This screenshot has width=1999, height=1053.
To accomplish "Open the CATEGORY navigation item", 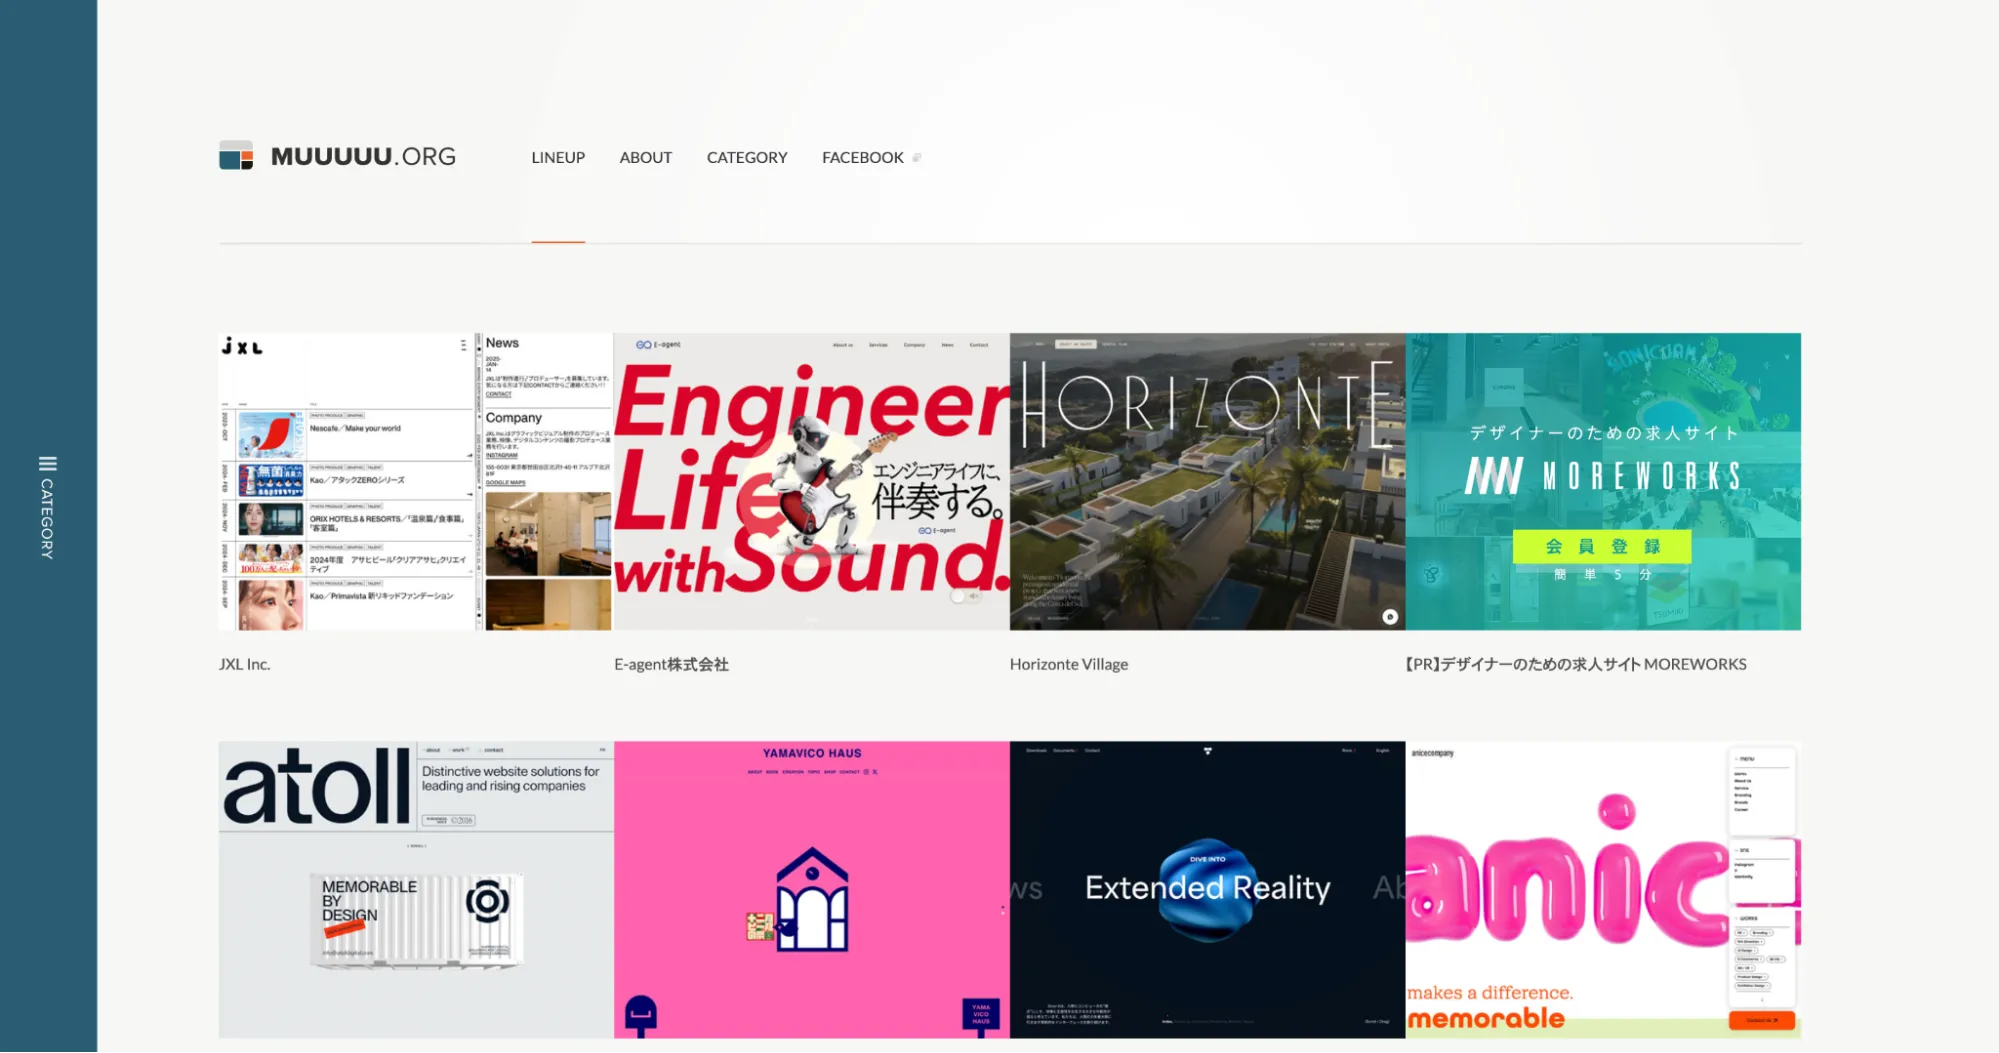I will pos(747,158).
